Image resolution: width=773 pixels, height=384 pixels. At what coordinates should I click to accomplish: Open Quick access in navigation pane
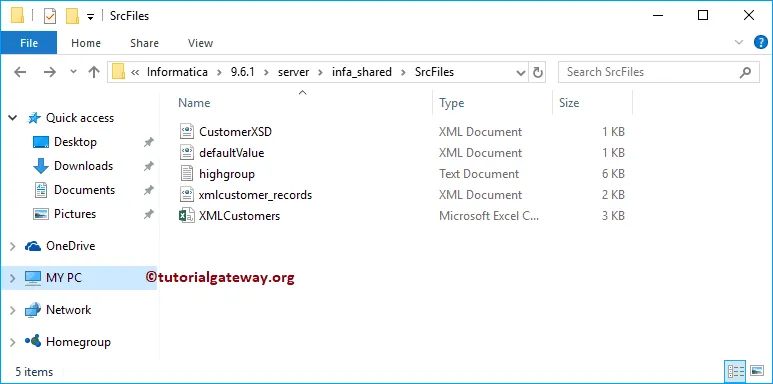79,118
